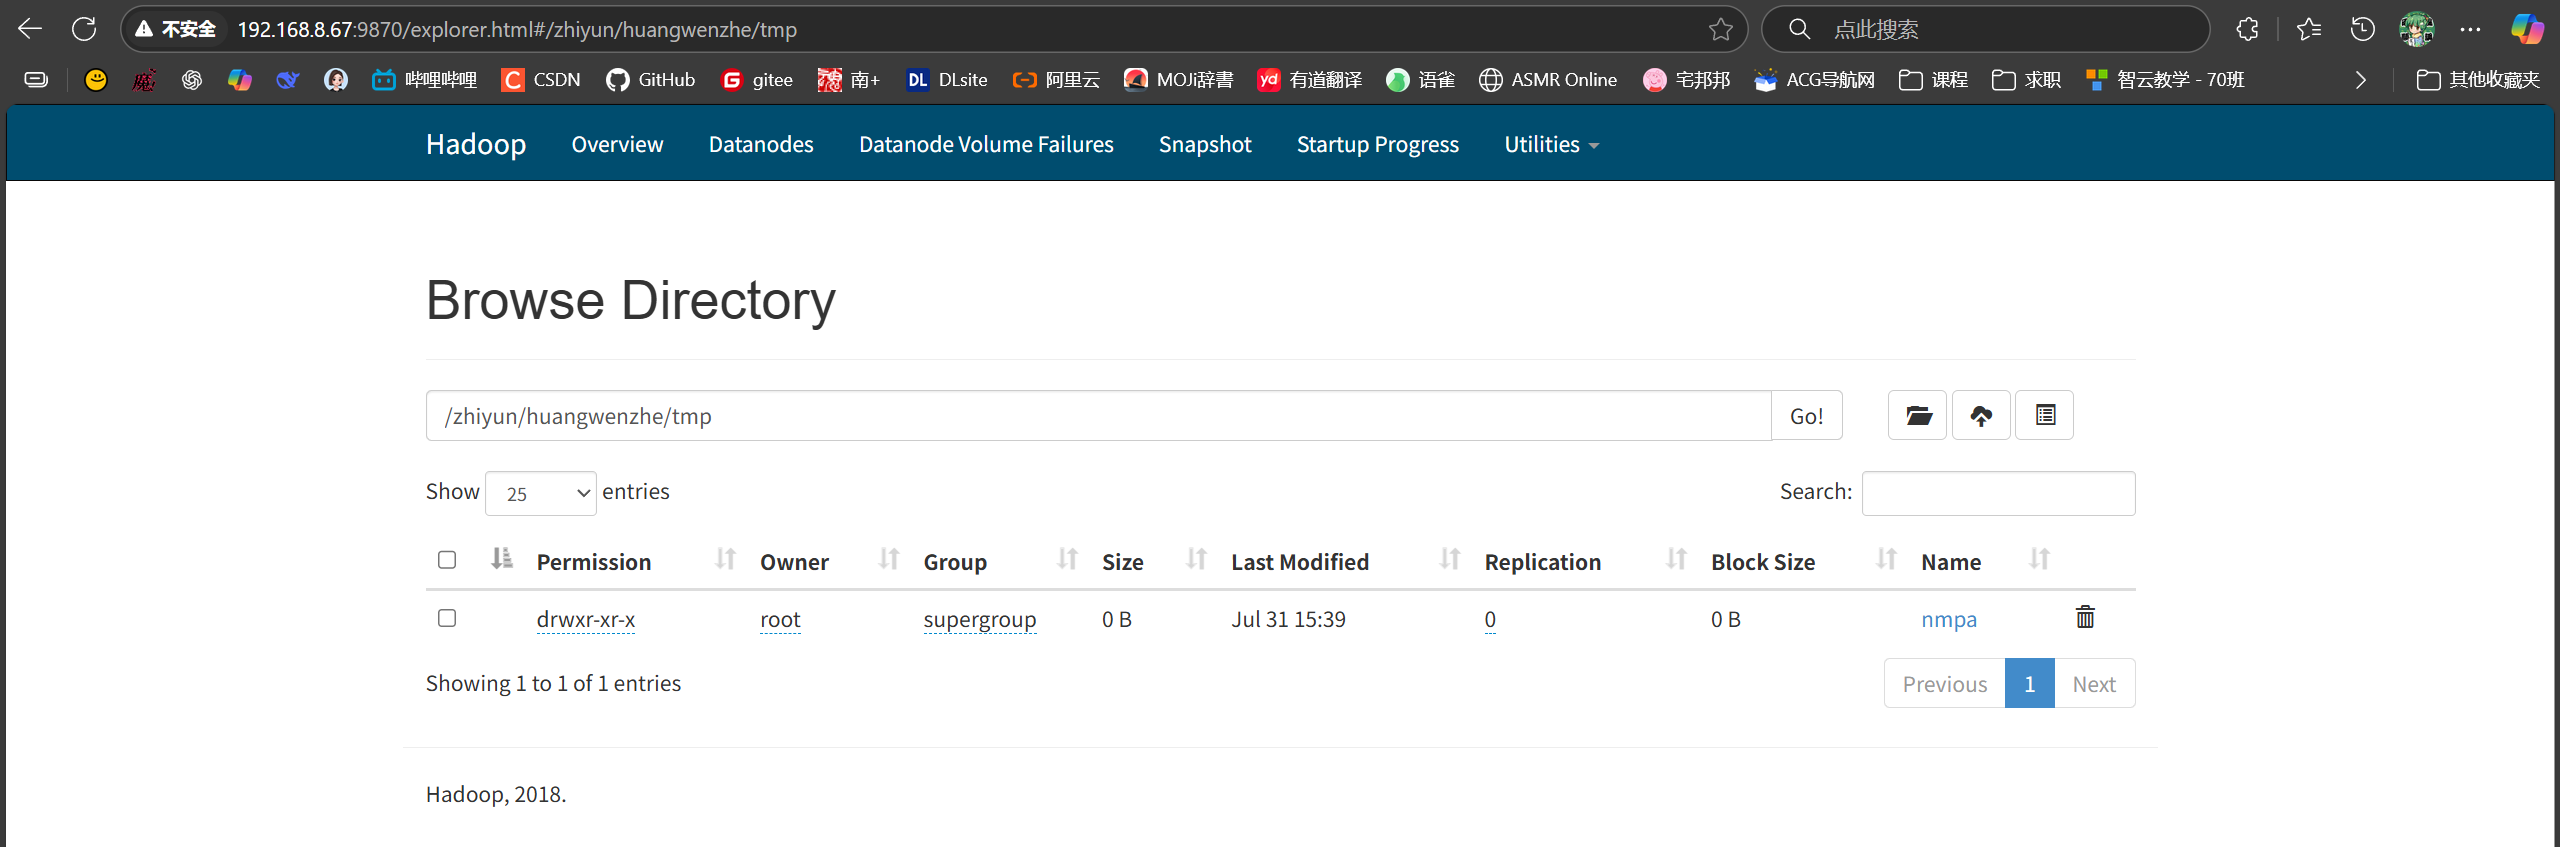The height and width of the screenshot is (847, 2560).
Task: Open the Show entries count dropdown
Action: point(541,493)
